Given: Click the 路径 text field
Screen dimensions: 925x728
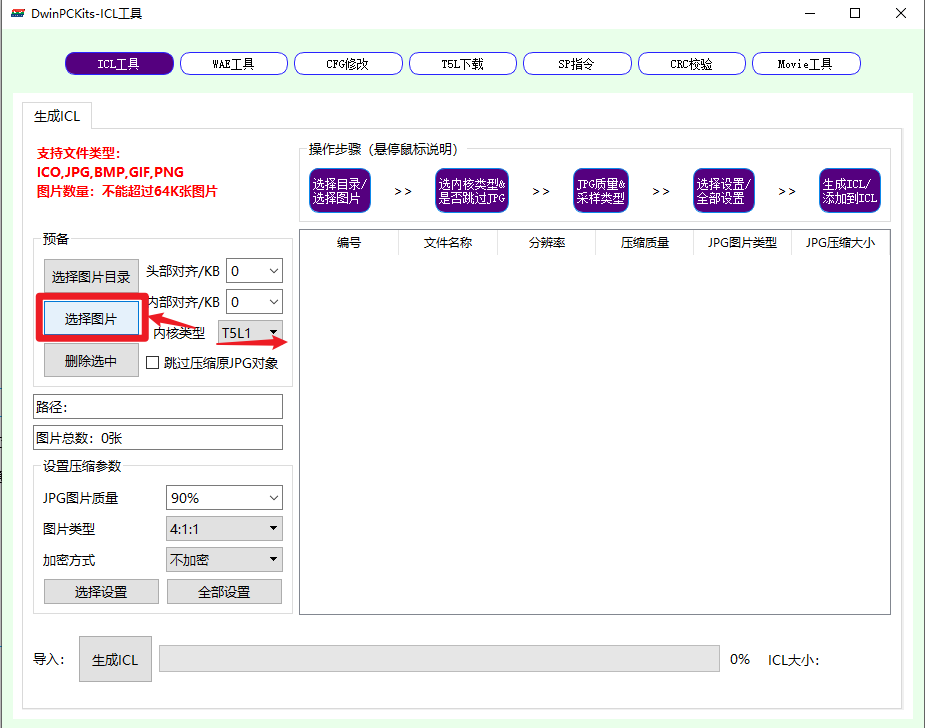Looking at the screenshot, I should 158,406.
